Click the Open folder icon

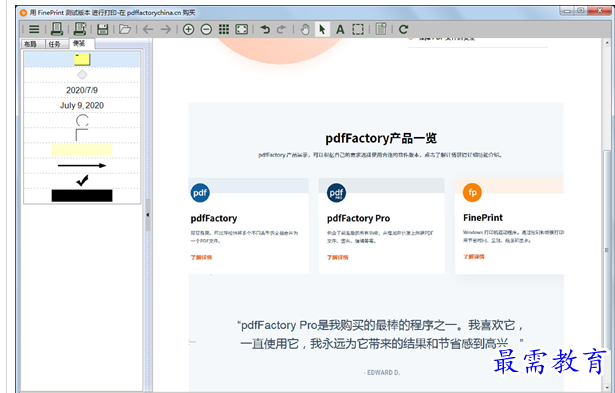[x=125, y=29]
